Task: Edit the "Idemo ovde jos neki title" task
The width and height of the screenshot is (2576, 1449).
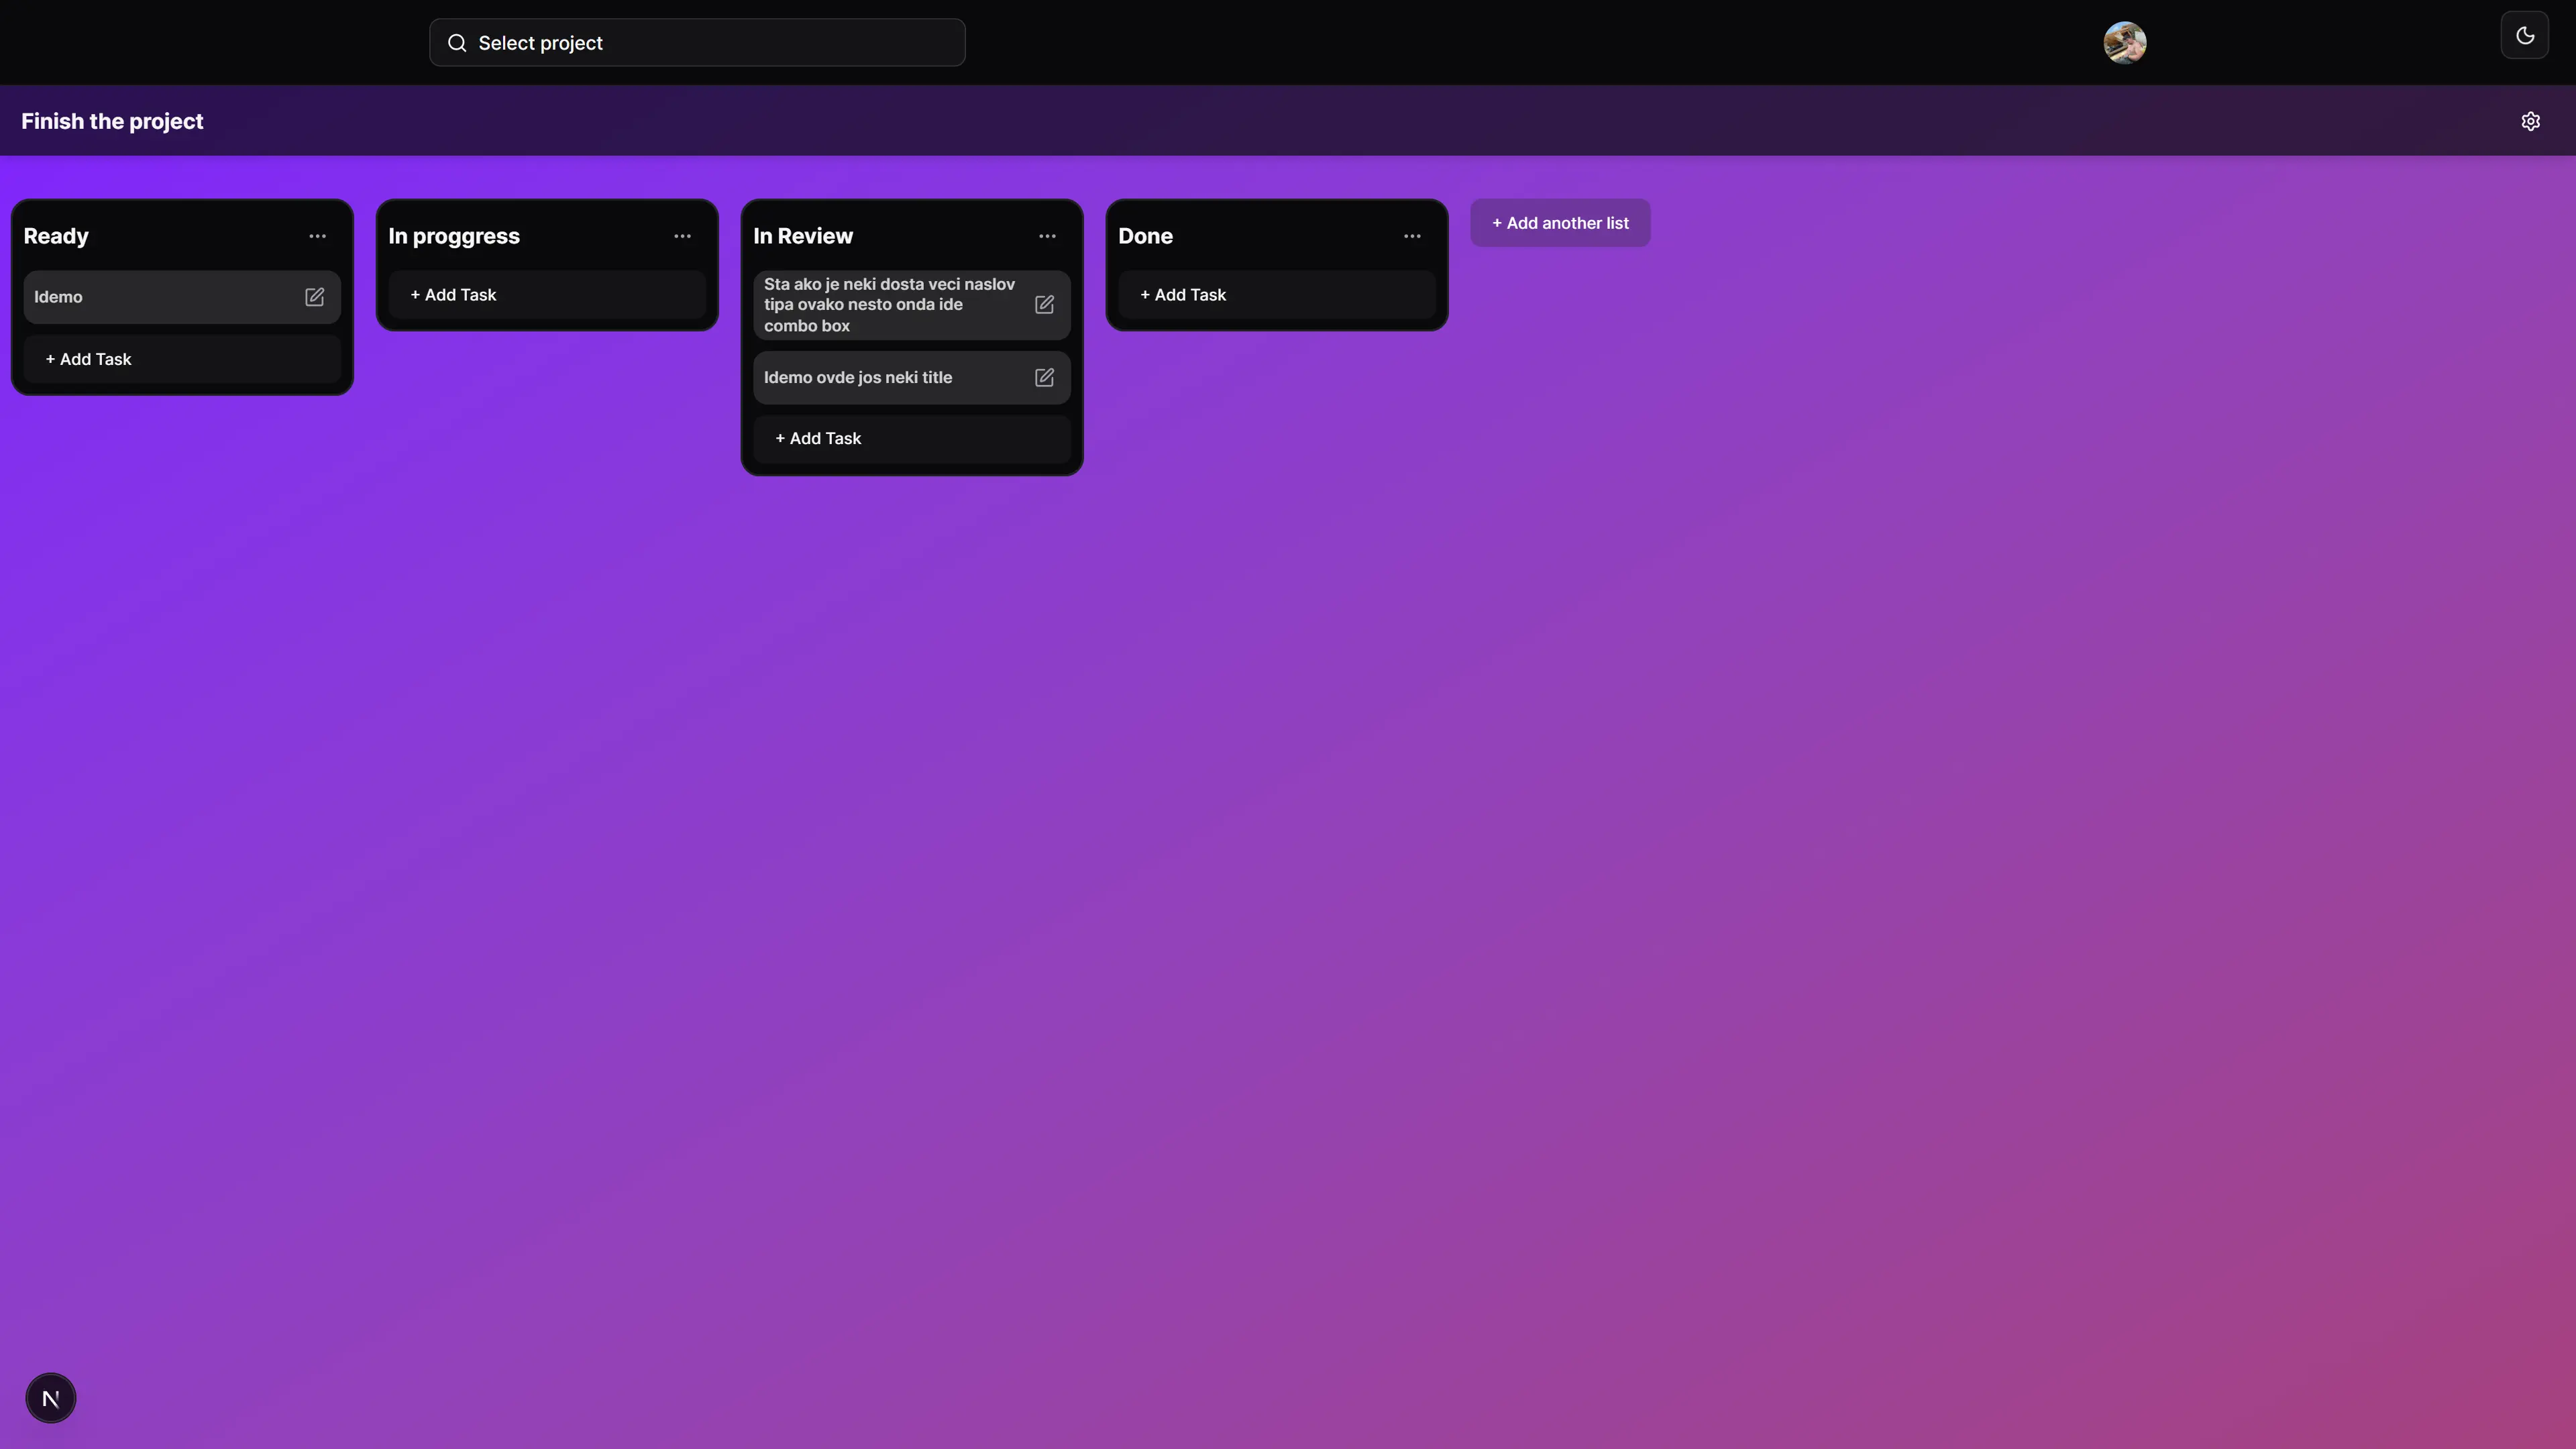Action: 1044,377
